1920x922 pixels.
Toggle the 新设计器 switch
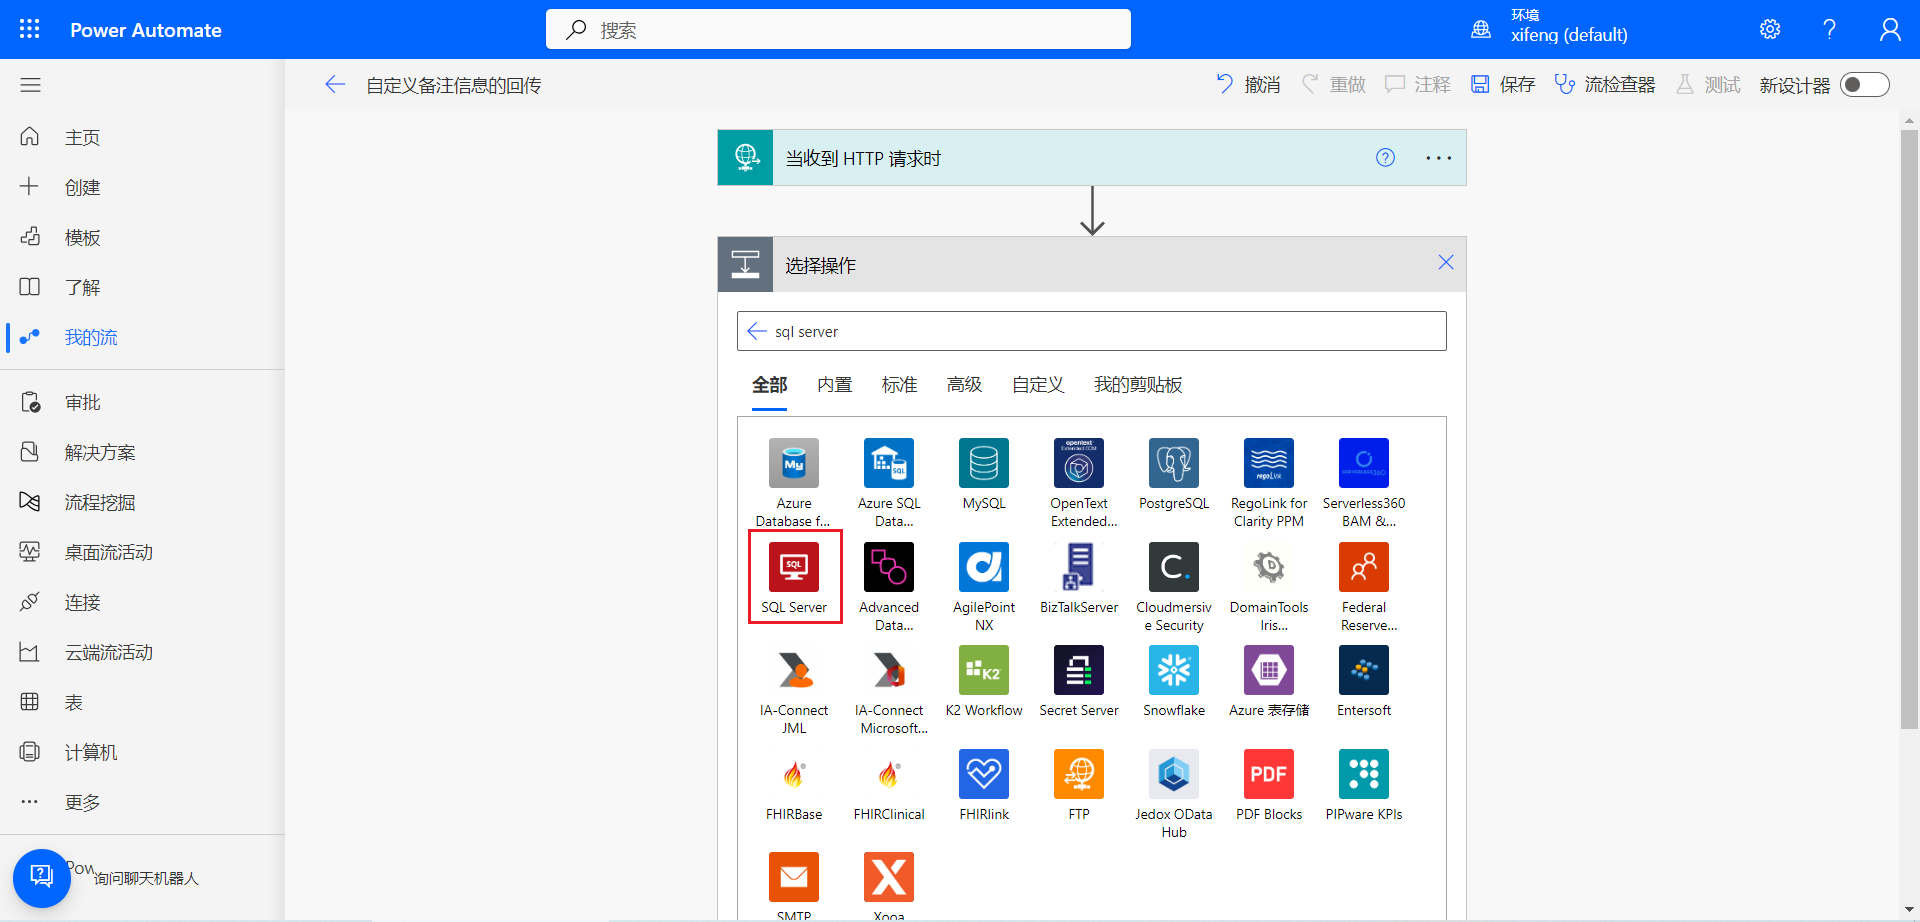point(1865,85)
